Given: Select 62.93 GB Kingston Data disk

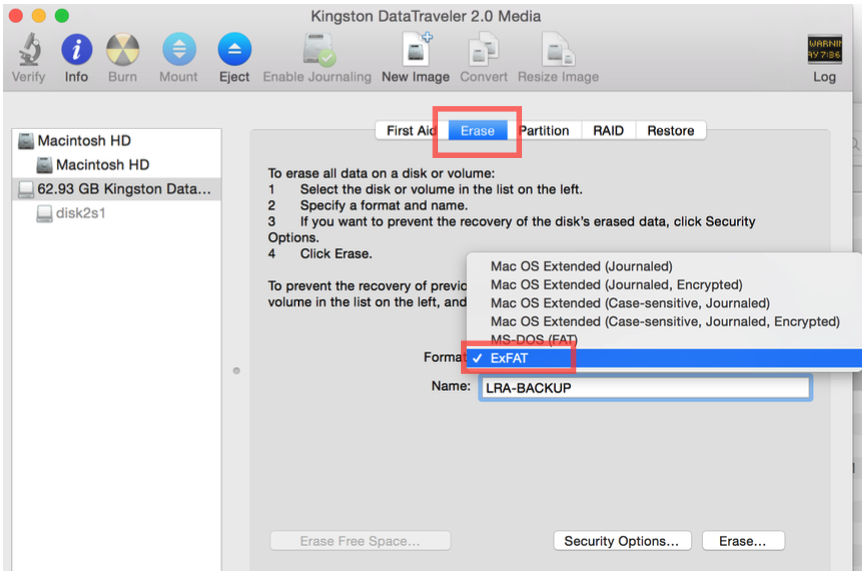Looking at the screenshot, I should tap(116, 189).
